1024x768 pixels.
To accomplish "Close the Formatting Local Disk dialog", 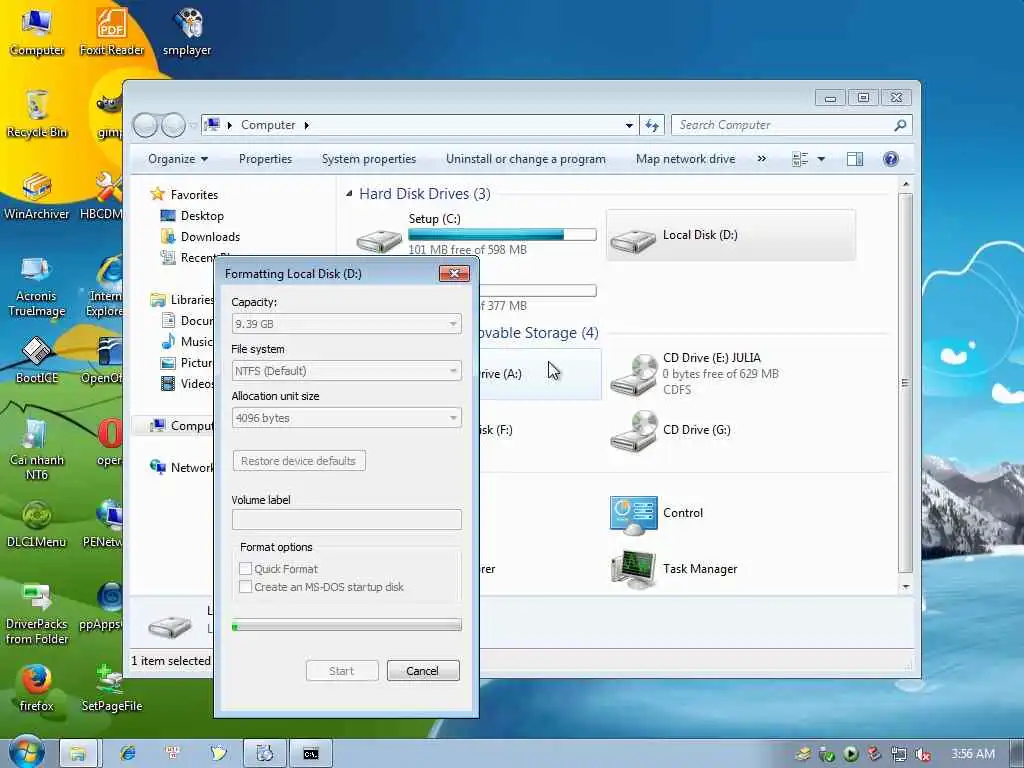I will pyautogui.click(x=455, y=273).
